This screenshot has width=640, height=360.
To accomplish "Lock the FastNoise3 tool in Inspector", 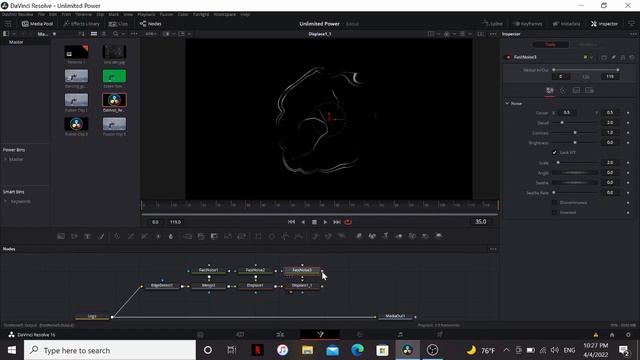I will [623, 58].
